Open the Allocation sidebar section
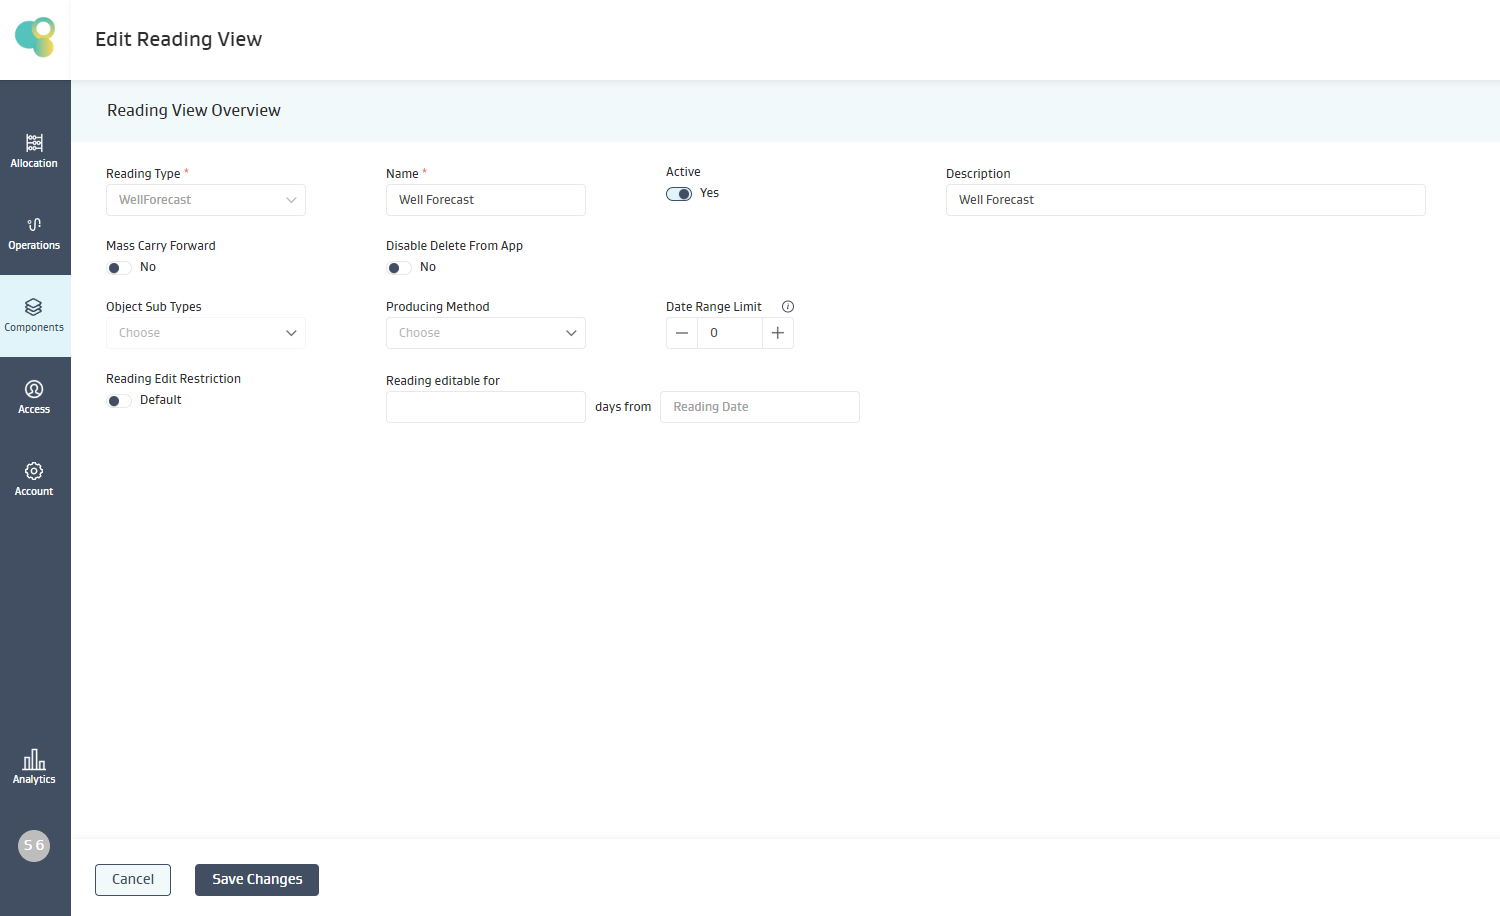The height and width of the screenshot is (916, 1500). coord(34,150)
